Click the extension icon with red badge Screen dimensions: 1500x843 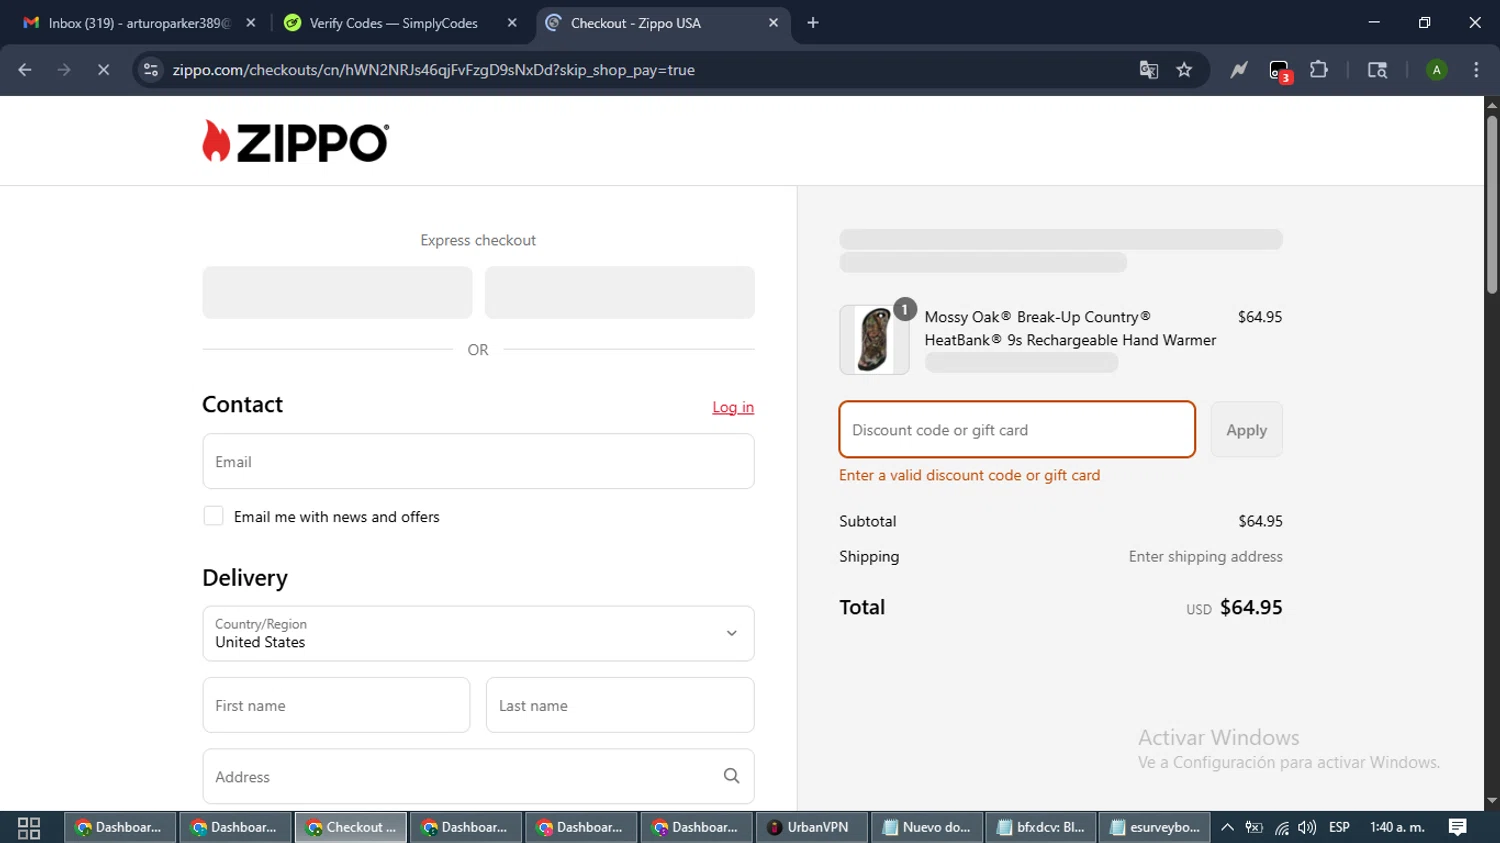click(1280, 71)
